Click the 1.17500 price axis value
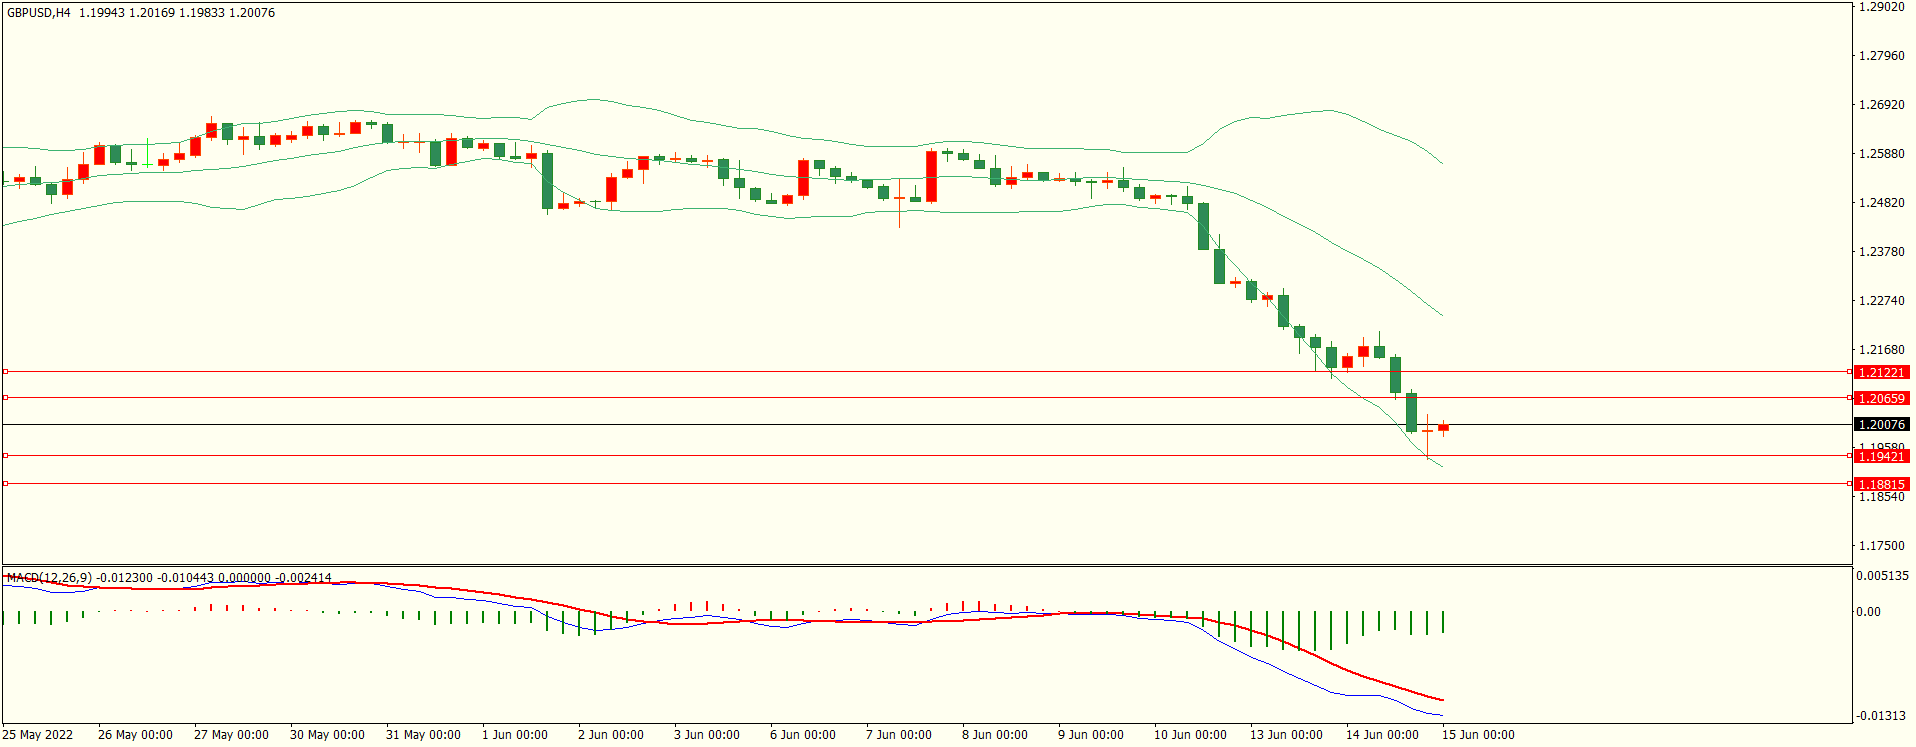 1881,546
